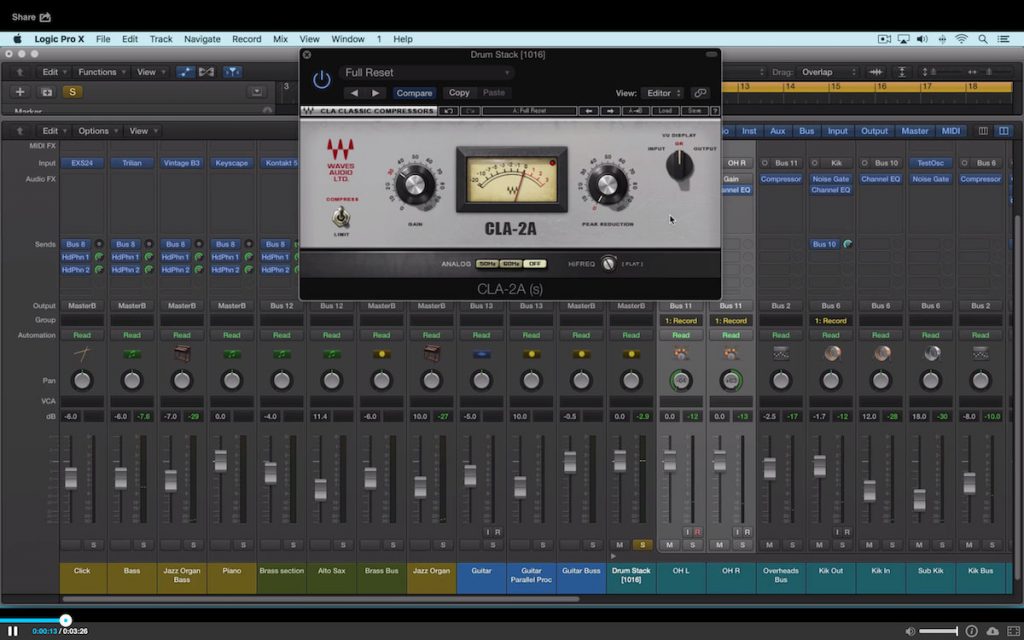Click the Sub Kik channel icon
1024x640 pixels.
pos(931,353)
